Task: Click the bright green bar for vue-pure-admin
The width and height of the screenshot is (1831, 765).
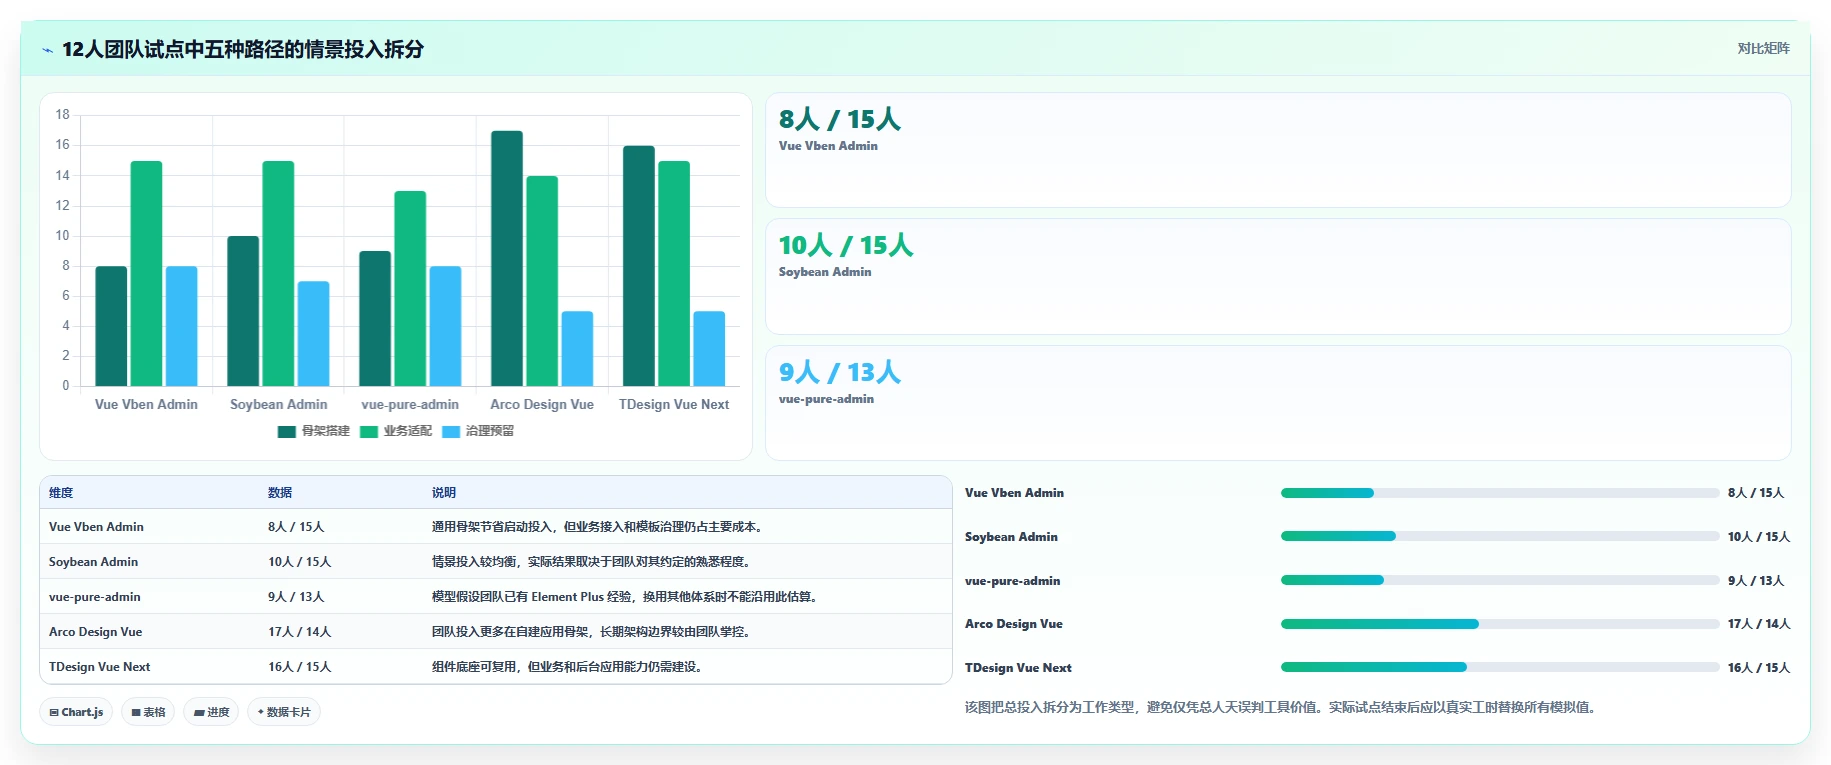Action: 410,288
